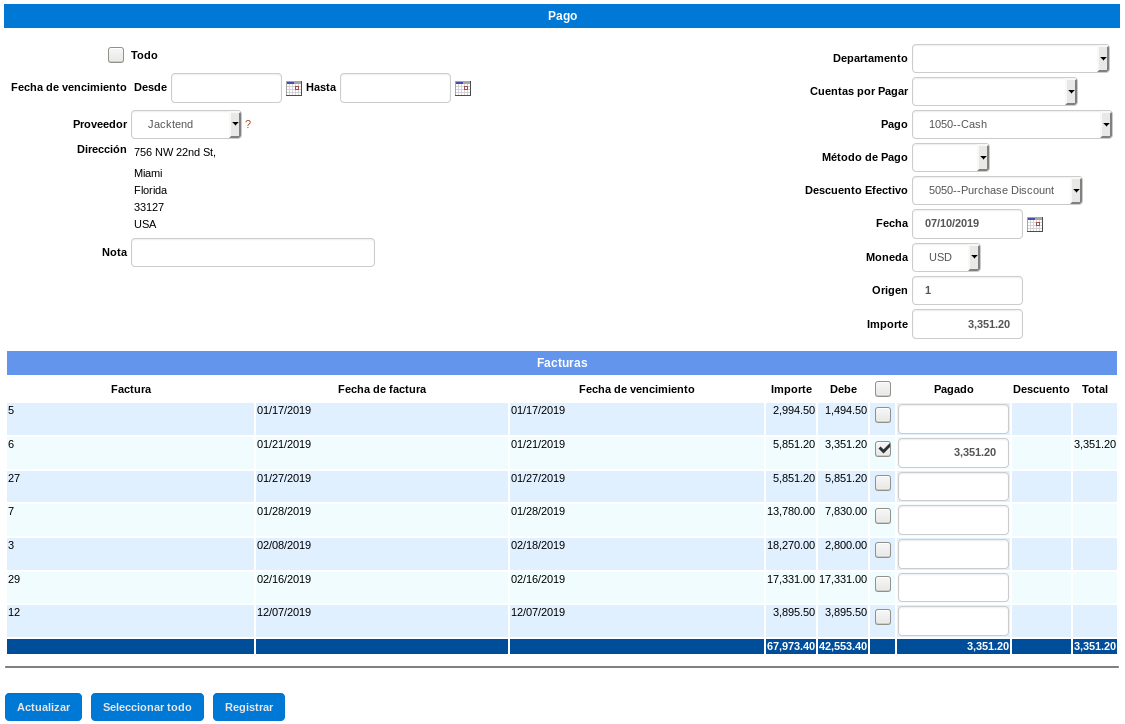The image size is (1125, 724).
Task: Open the Hasta date calendar picker
Action: click(463, 88)
